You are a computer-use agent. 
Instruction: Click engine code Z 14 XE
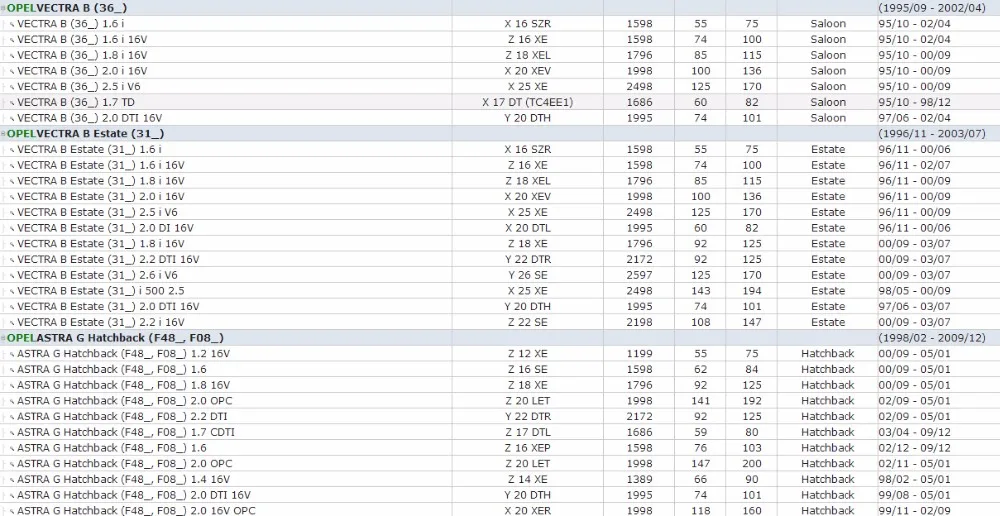[x=527, y=479]
